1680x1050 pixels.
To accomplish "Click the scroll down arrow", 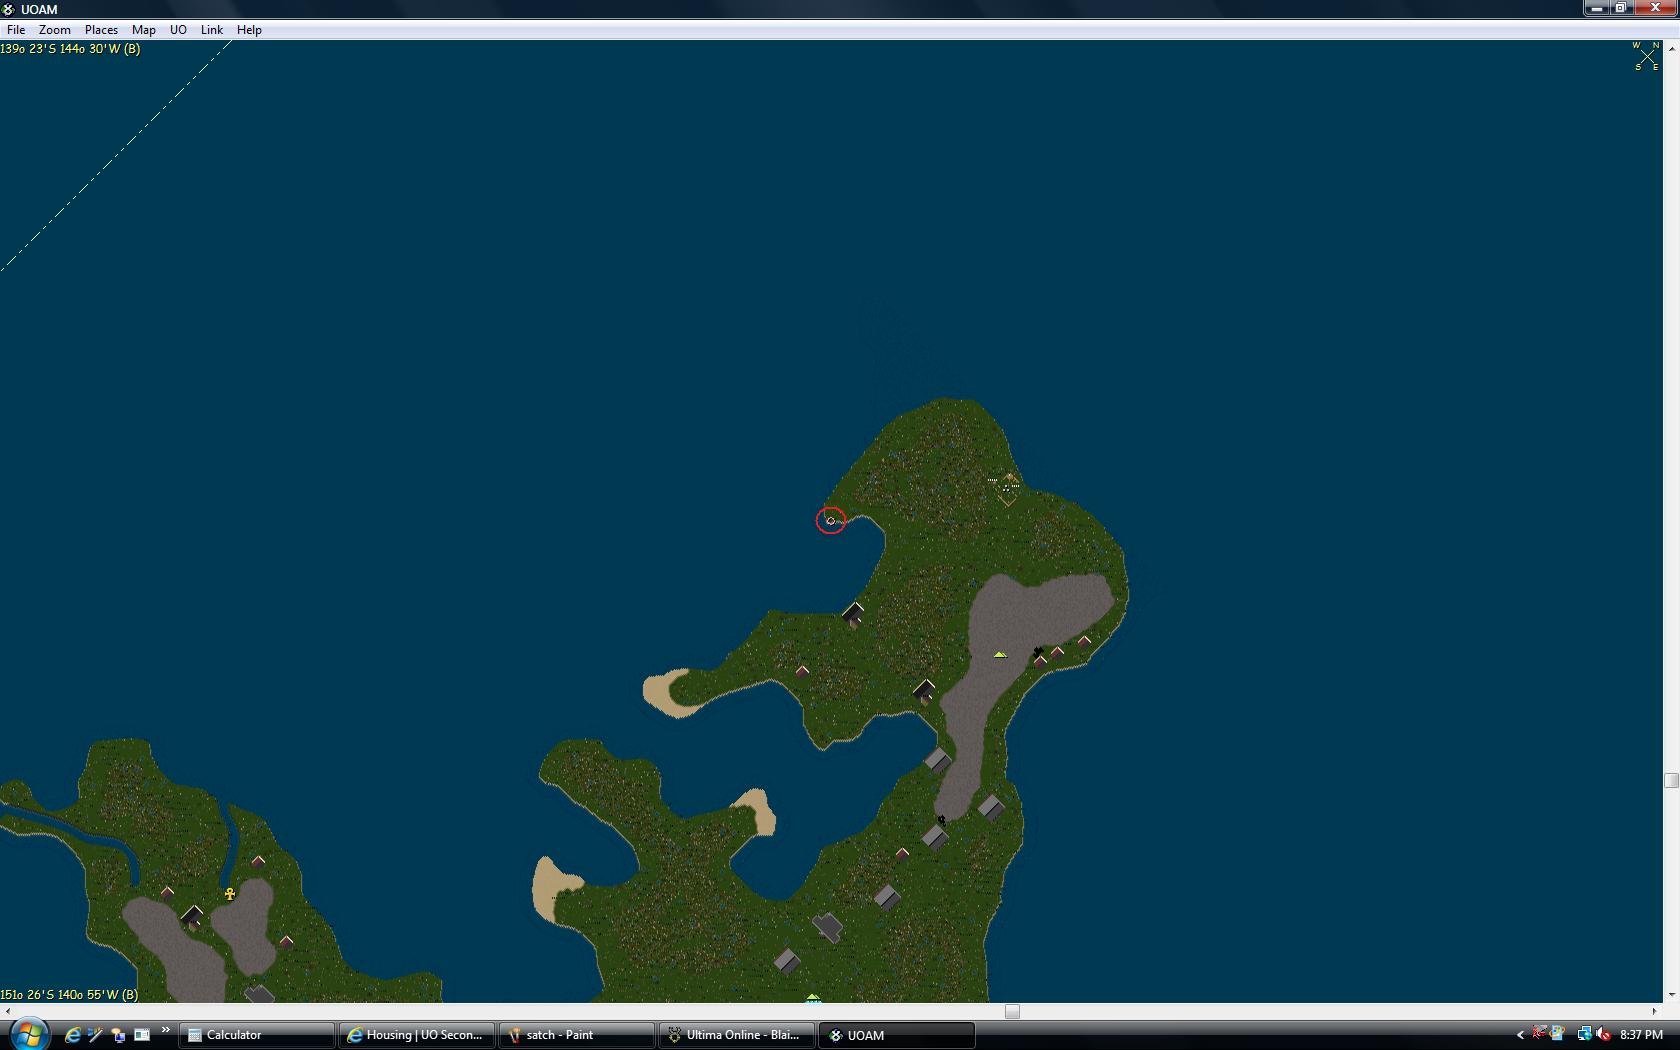I will pyautogui.click(x=1670, y=996).
